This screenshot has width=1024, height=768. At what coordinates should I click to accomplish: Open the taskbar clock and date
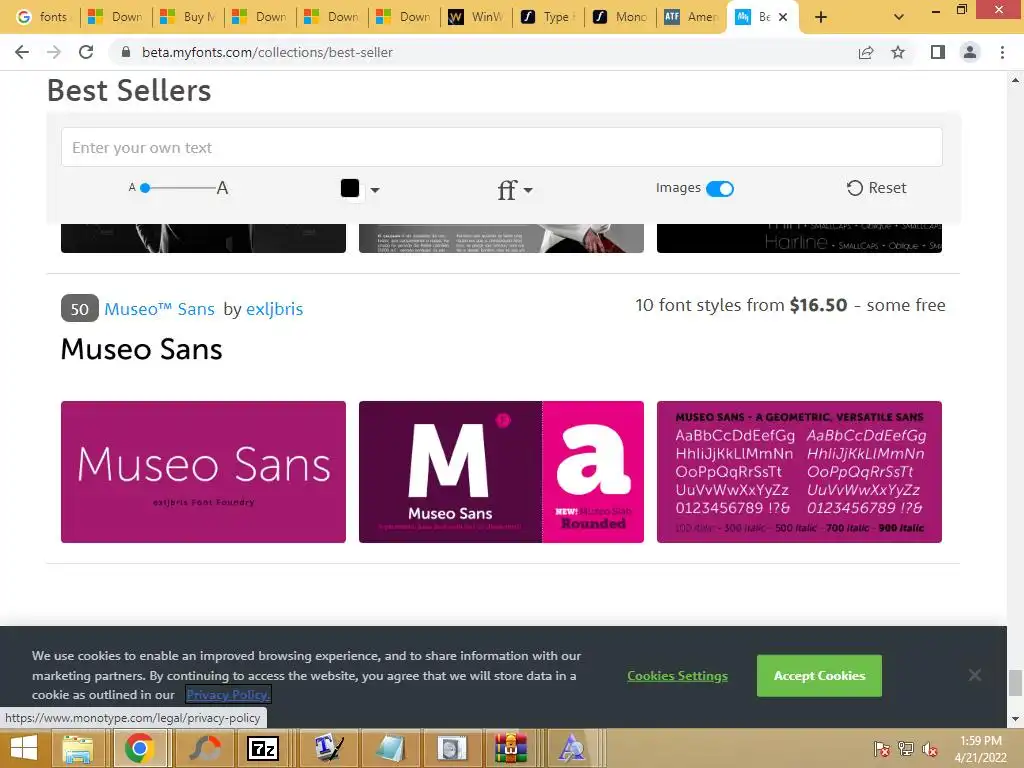coord(980,749)
